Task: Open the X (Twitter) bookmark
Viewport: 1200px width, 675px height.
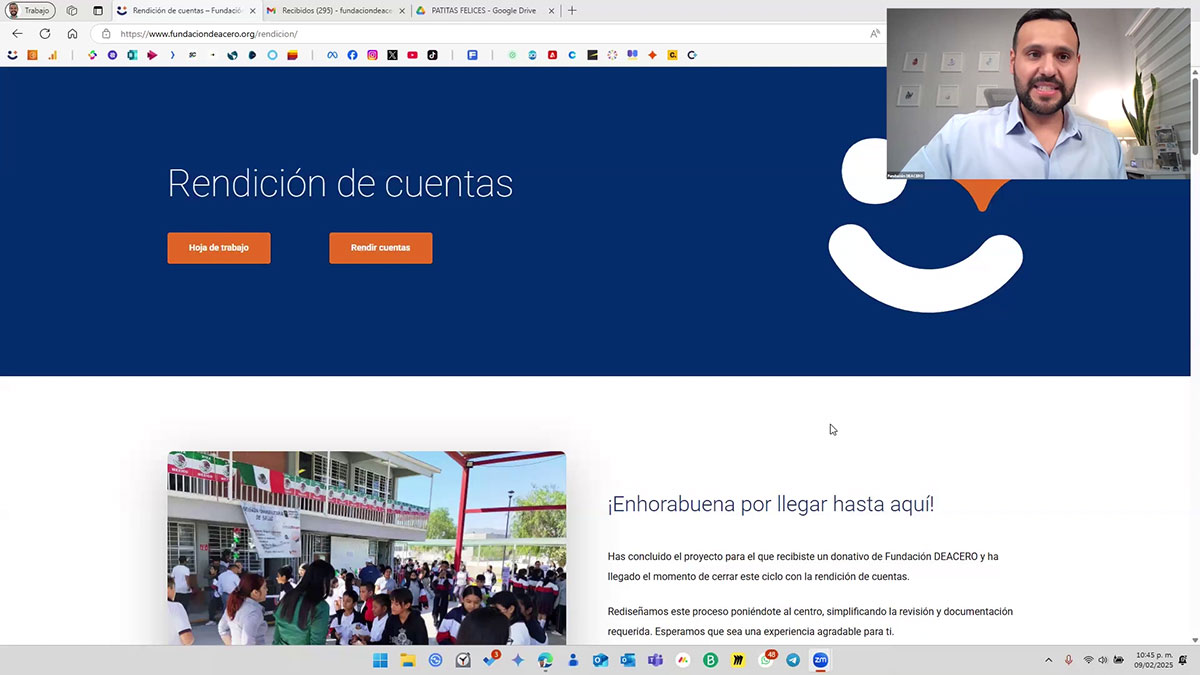Action: (392, 55)
